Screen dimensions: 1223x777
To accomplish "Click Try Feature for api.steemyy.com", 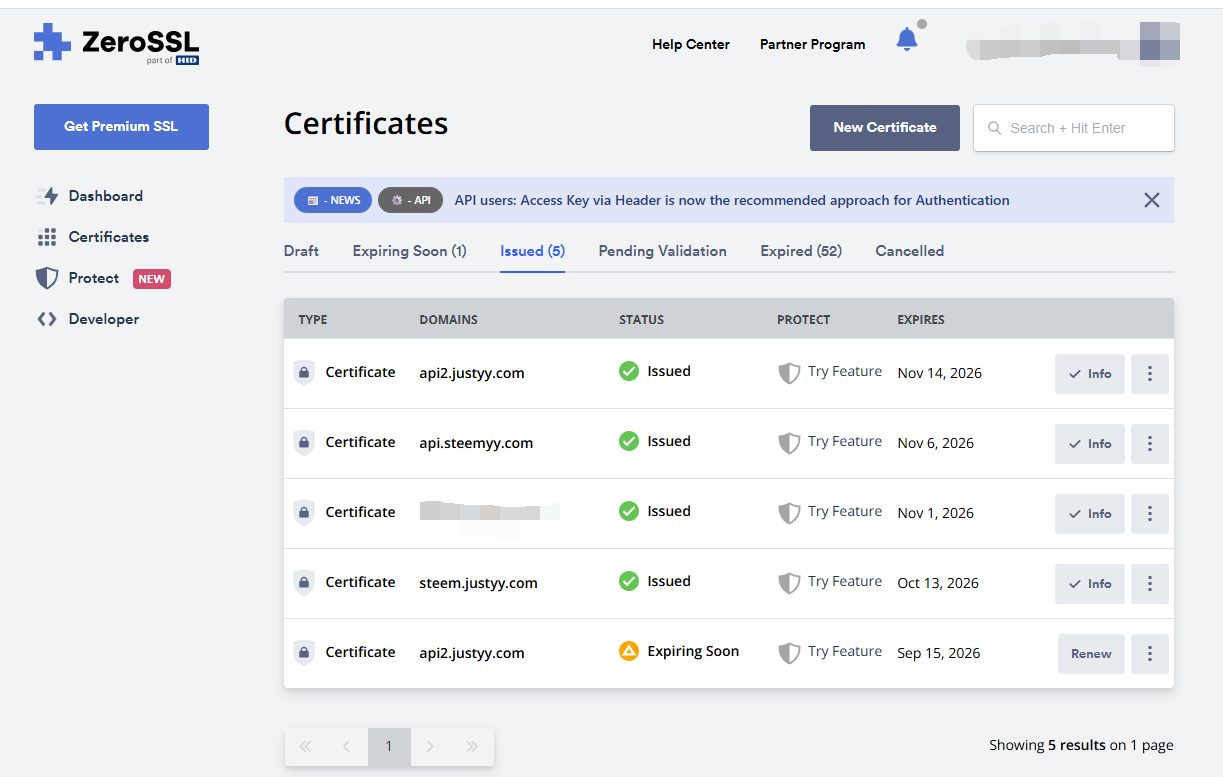I will 845,441.
